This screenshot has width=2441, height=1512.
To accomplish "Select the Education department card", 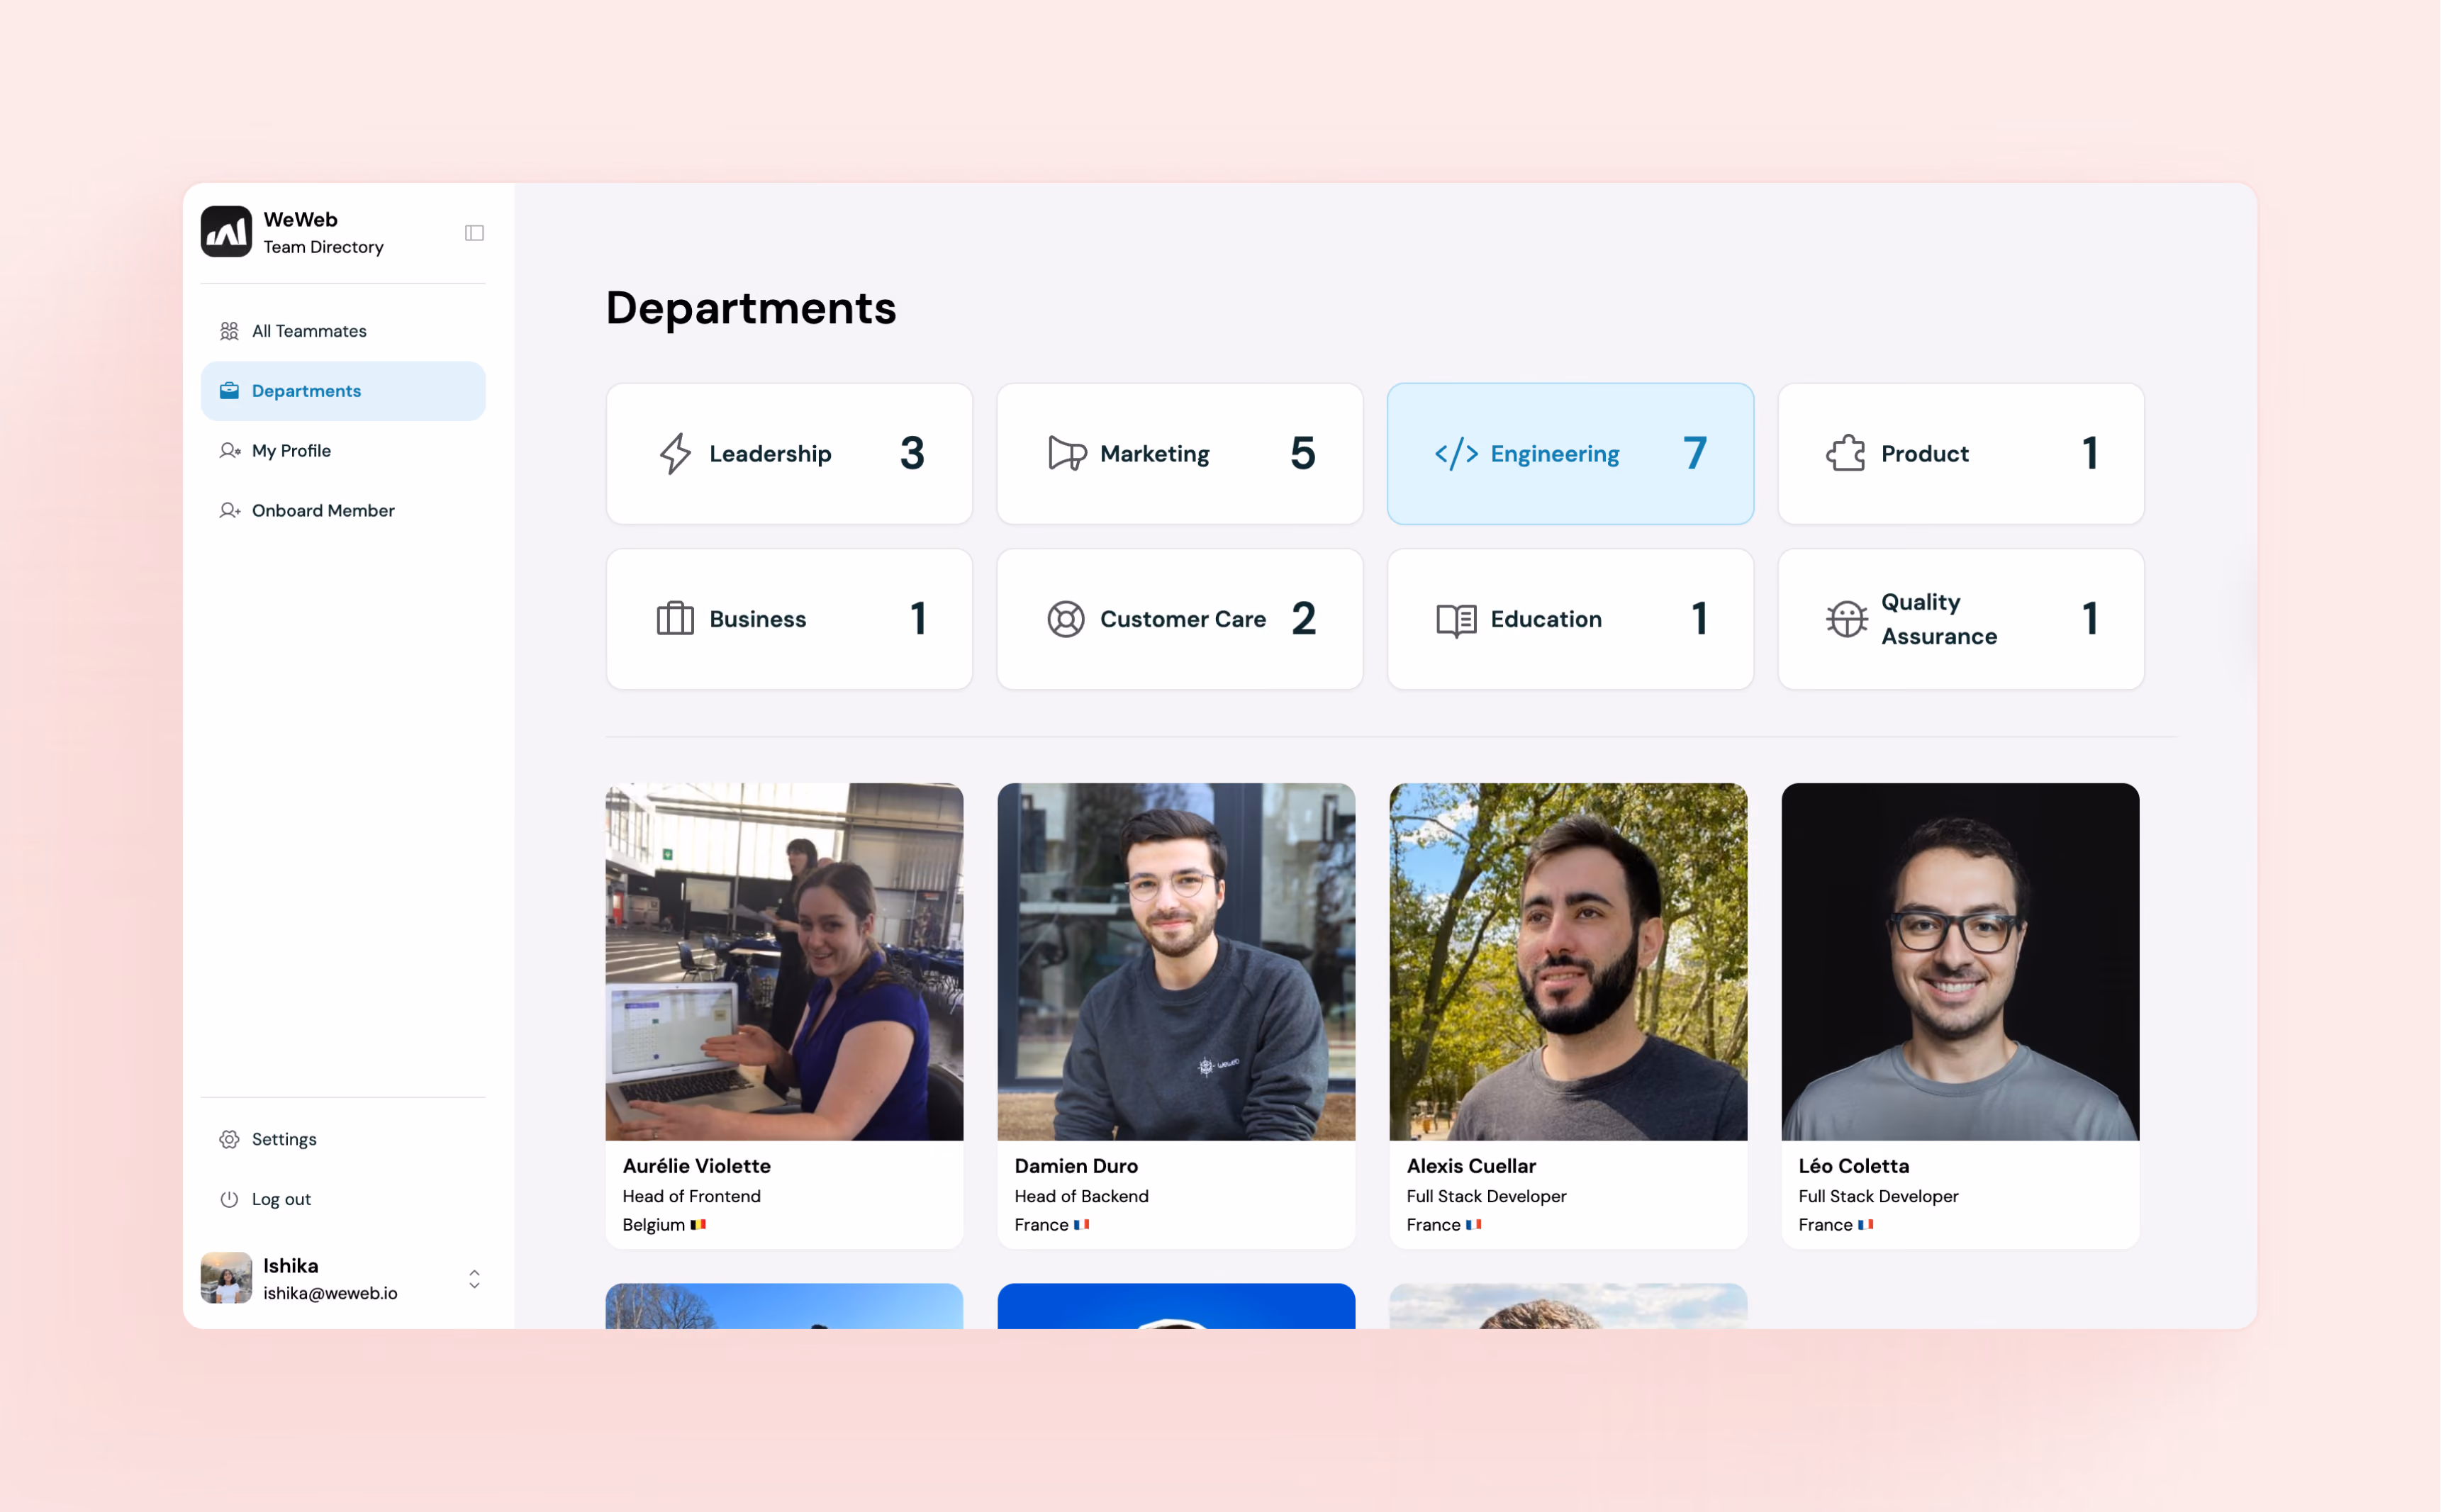I will point(1570,619).
